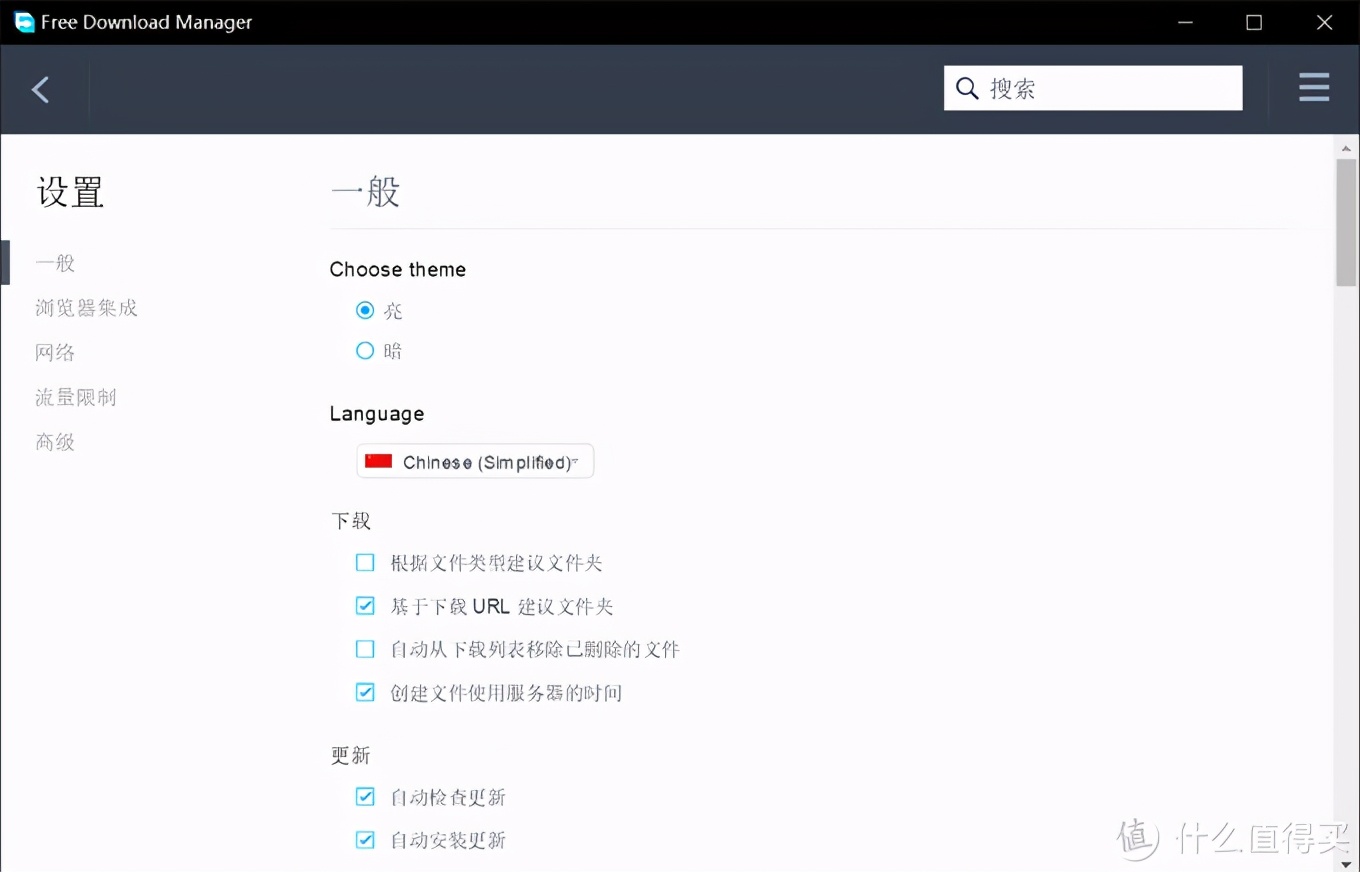Enable 根据文件类型建议文件夹 checkbox

365,562
